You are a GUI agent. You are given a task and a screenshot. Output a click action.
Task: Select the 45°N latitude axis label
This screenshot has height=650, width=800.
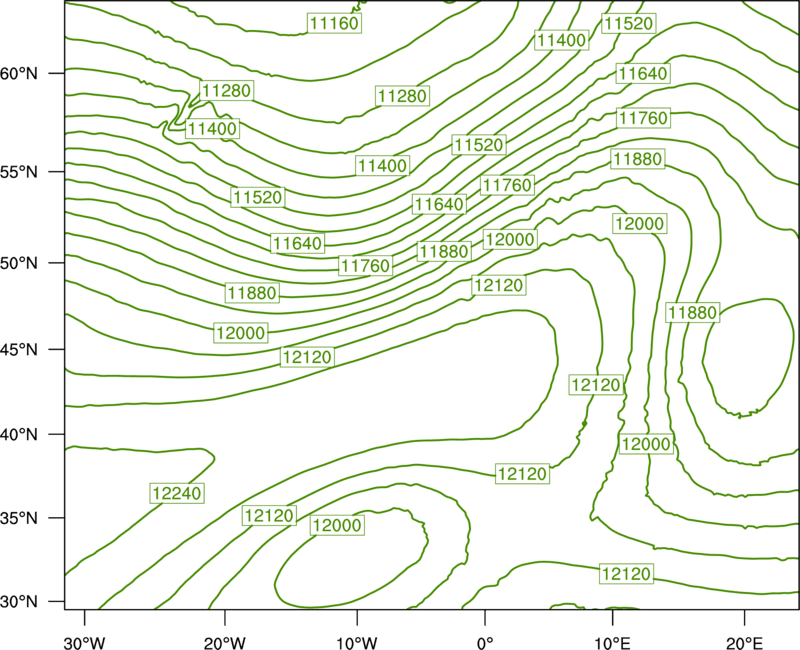tap(19, 350)
